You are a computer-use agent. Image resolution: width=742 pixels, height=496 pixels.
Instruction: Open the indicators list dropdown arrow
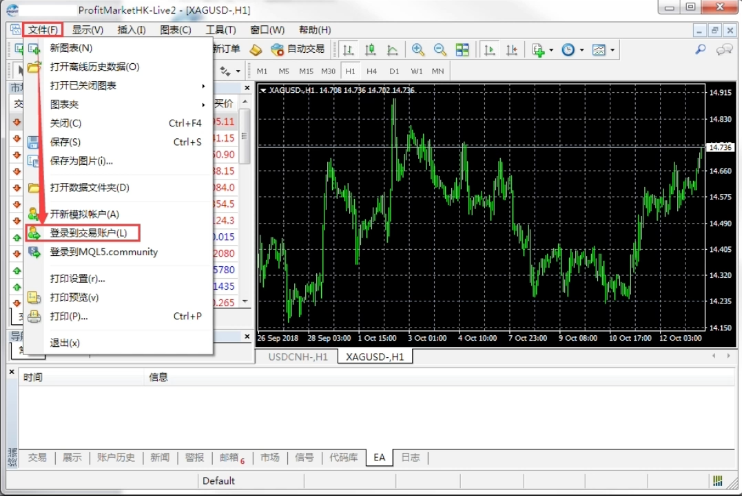tap(551, 49)
